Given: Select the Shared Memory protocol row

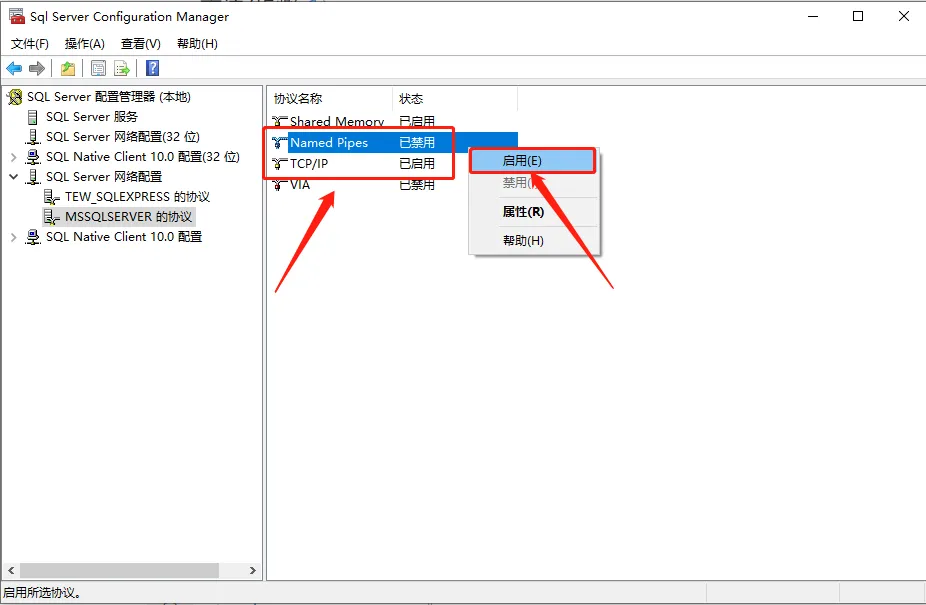Looking at the screenshot, I should coord(394,122).
